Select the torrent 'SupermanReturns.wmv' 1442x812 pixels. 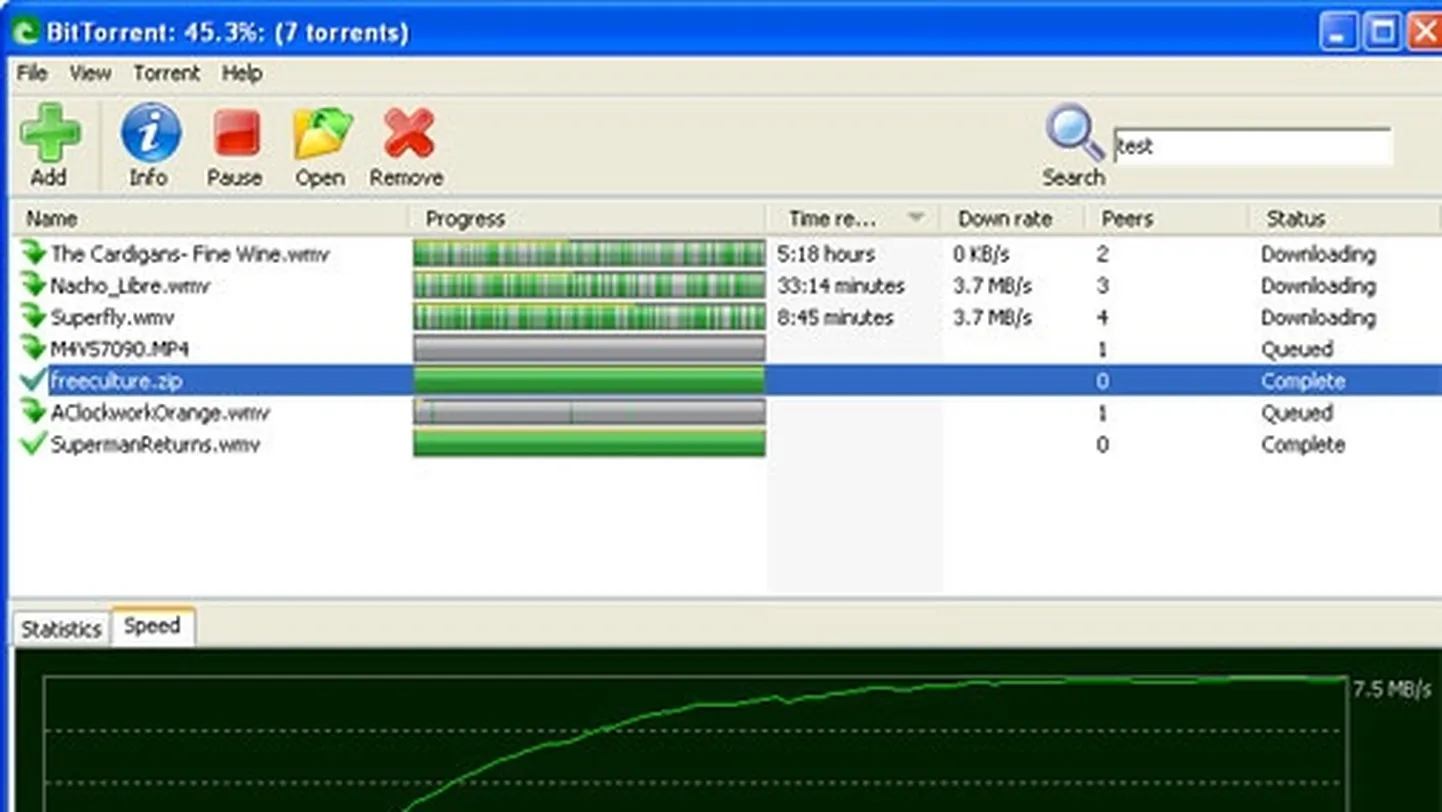[155, 444]
